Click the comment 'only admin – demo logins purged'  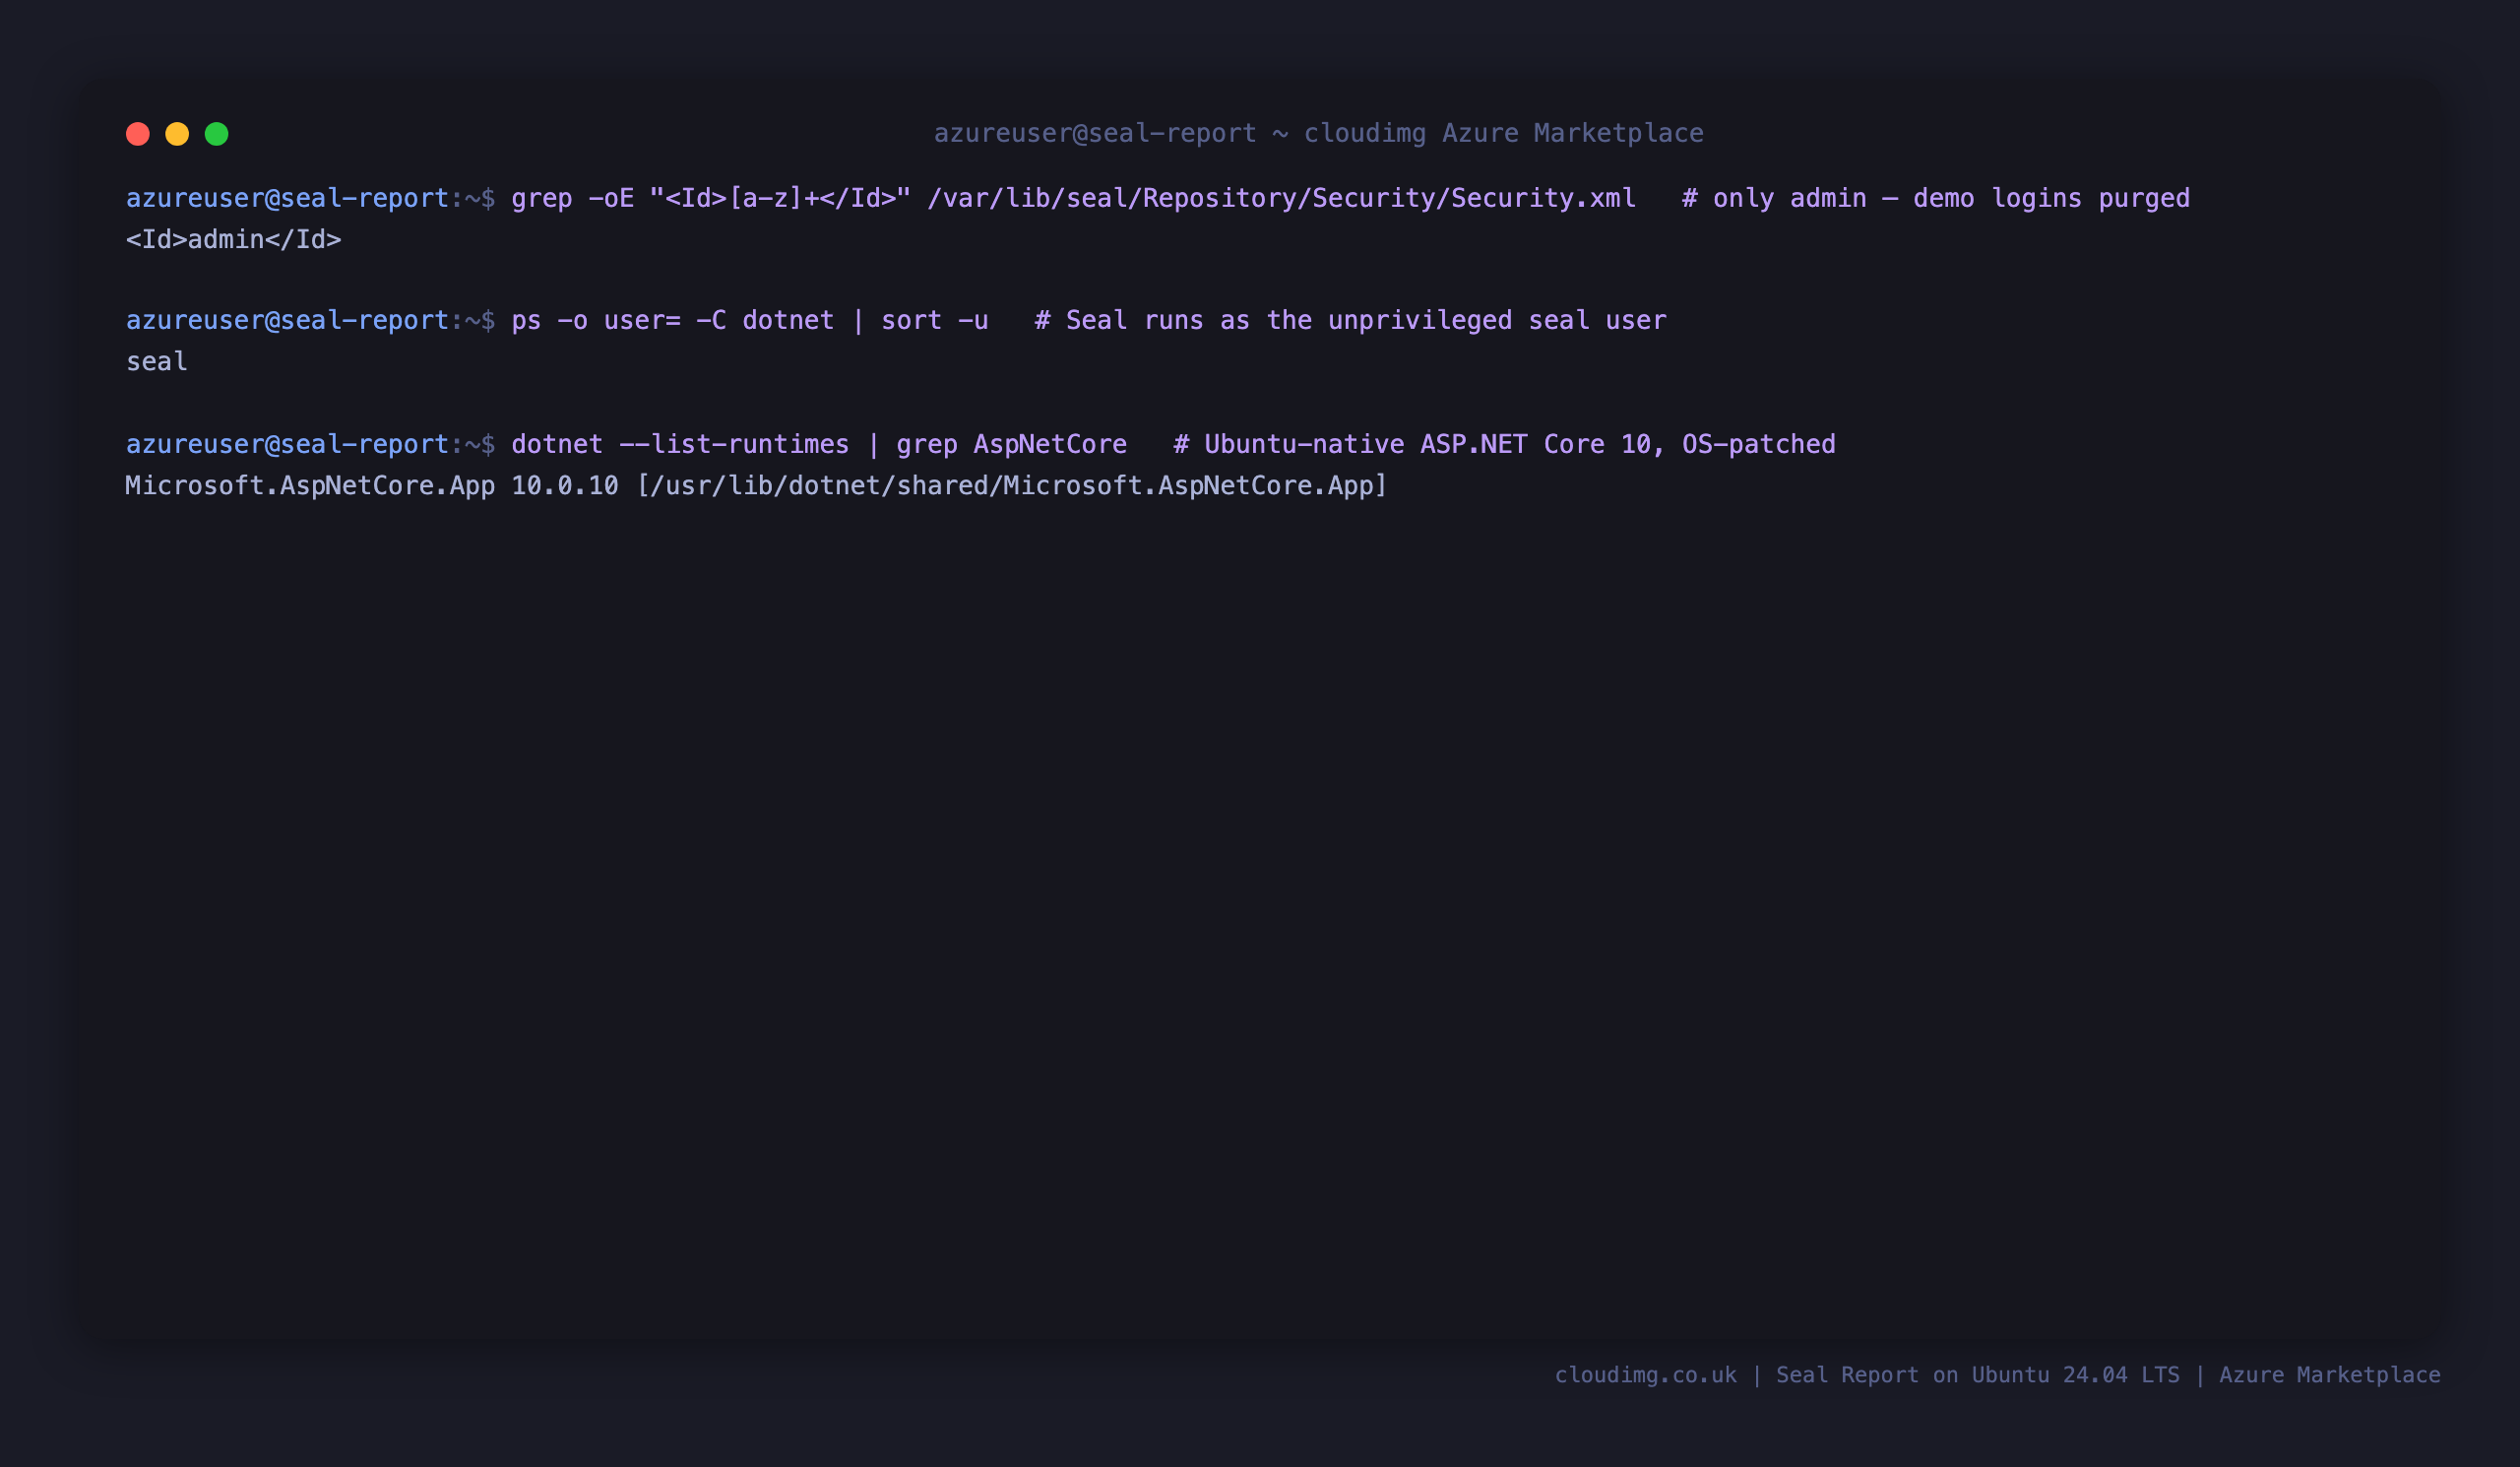pyautogui.click(x=1936, y=198)
